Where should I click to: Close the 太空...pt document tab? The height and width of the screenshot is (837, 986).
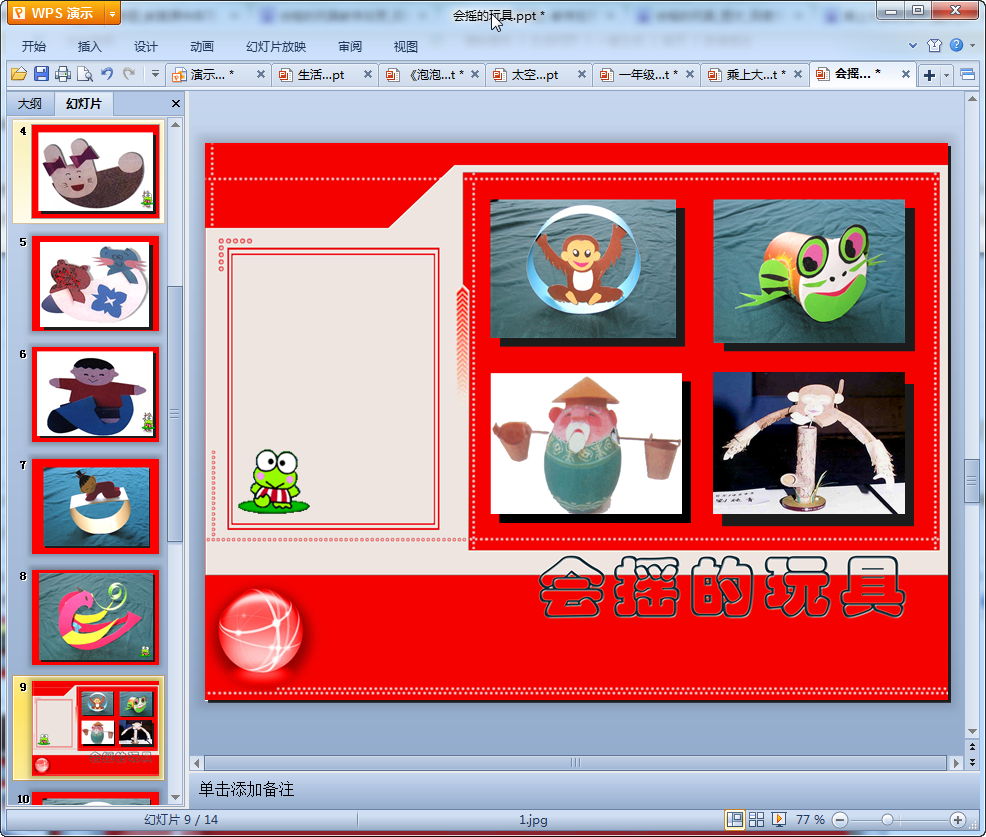coord(582,74)
